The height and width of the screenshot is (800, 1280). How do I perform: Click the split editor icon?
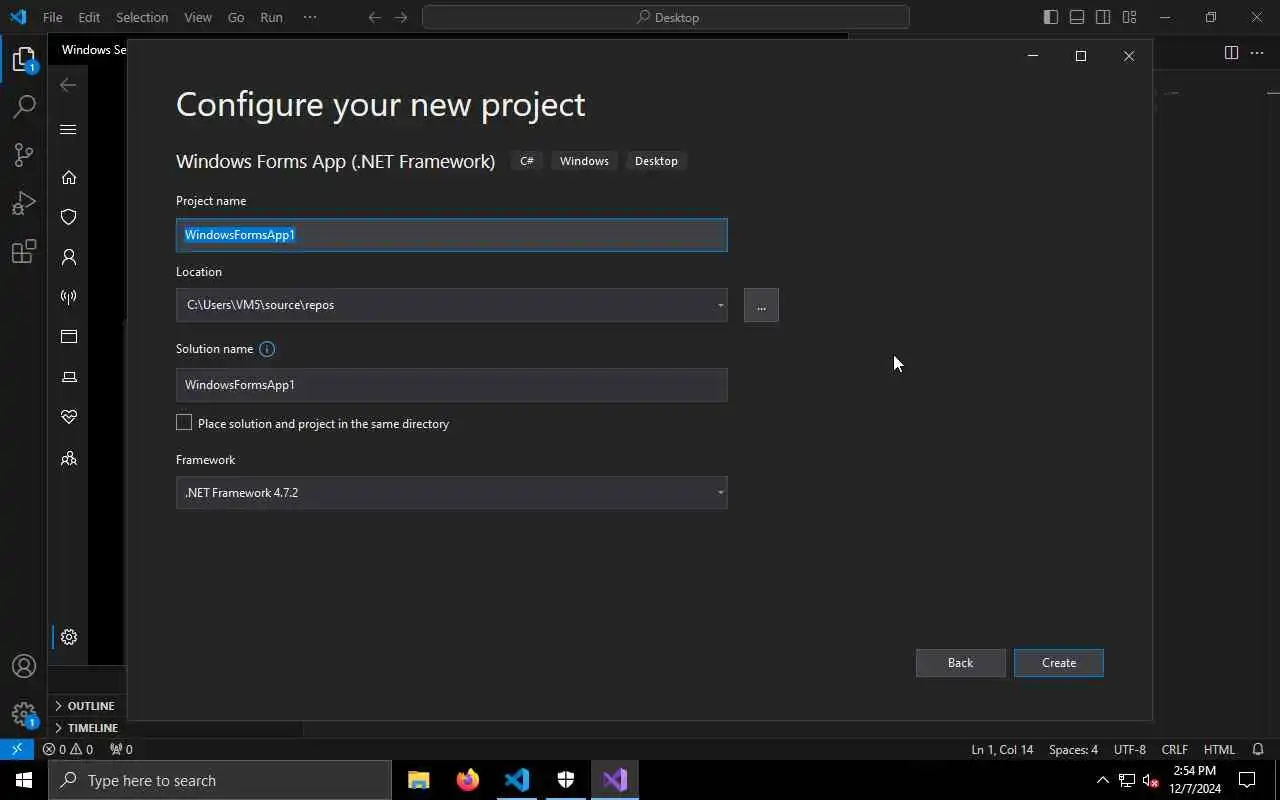click(x=1231, y=53)
